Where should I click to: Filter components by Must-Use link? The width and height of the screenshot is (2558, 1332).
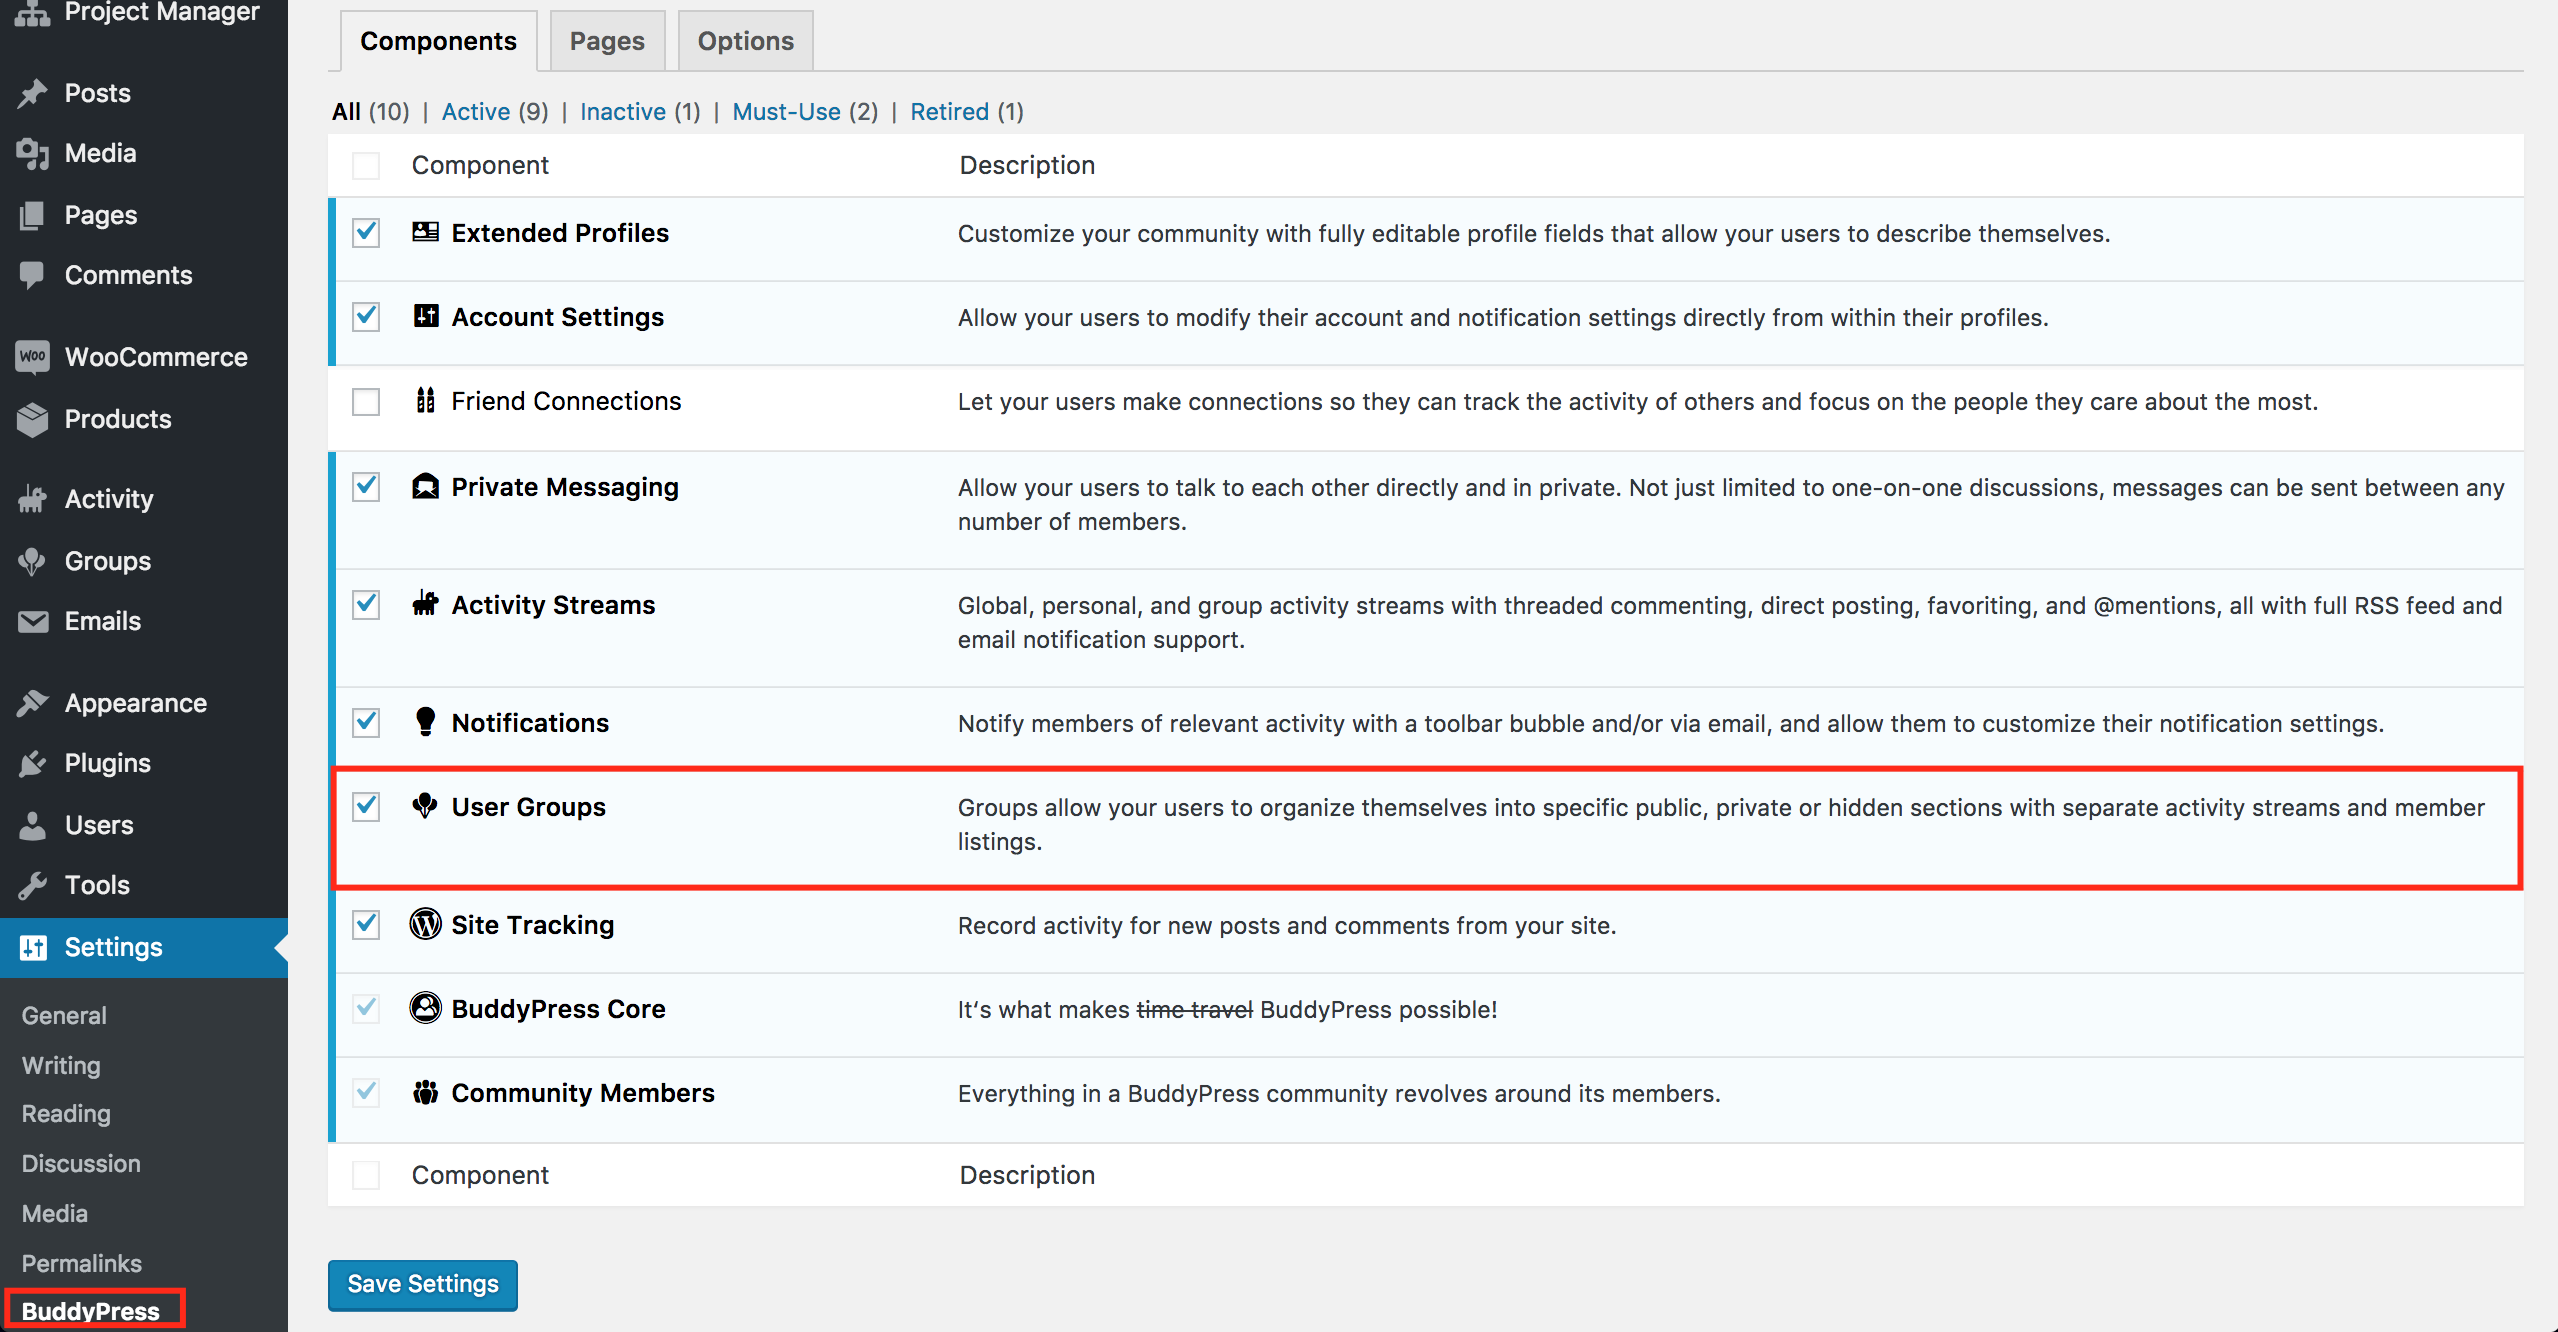[x=786, y=111]
